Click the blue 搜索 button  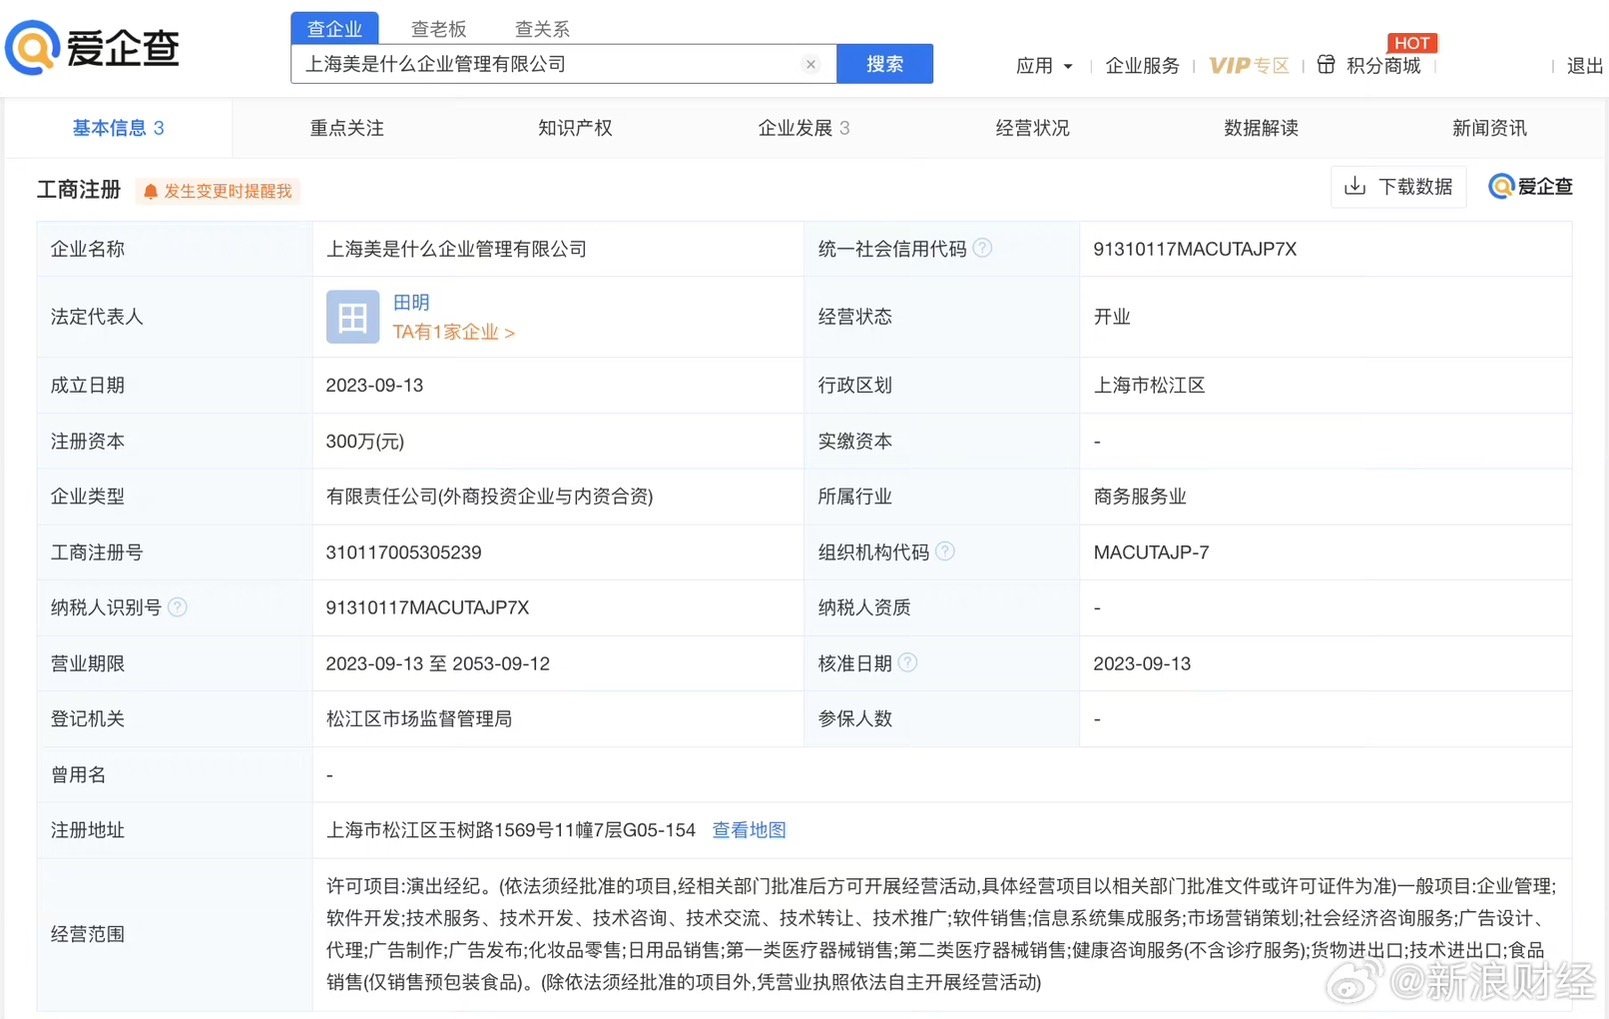coord(884,64)
